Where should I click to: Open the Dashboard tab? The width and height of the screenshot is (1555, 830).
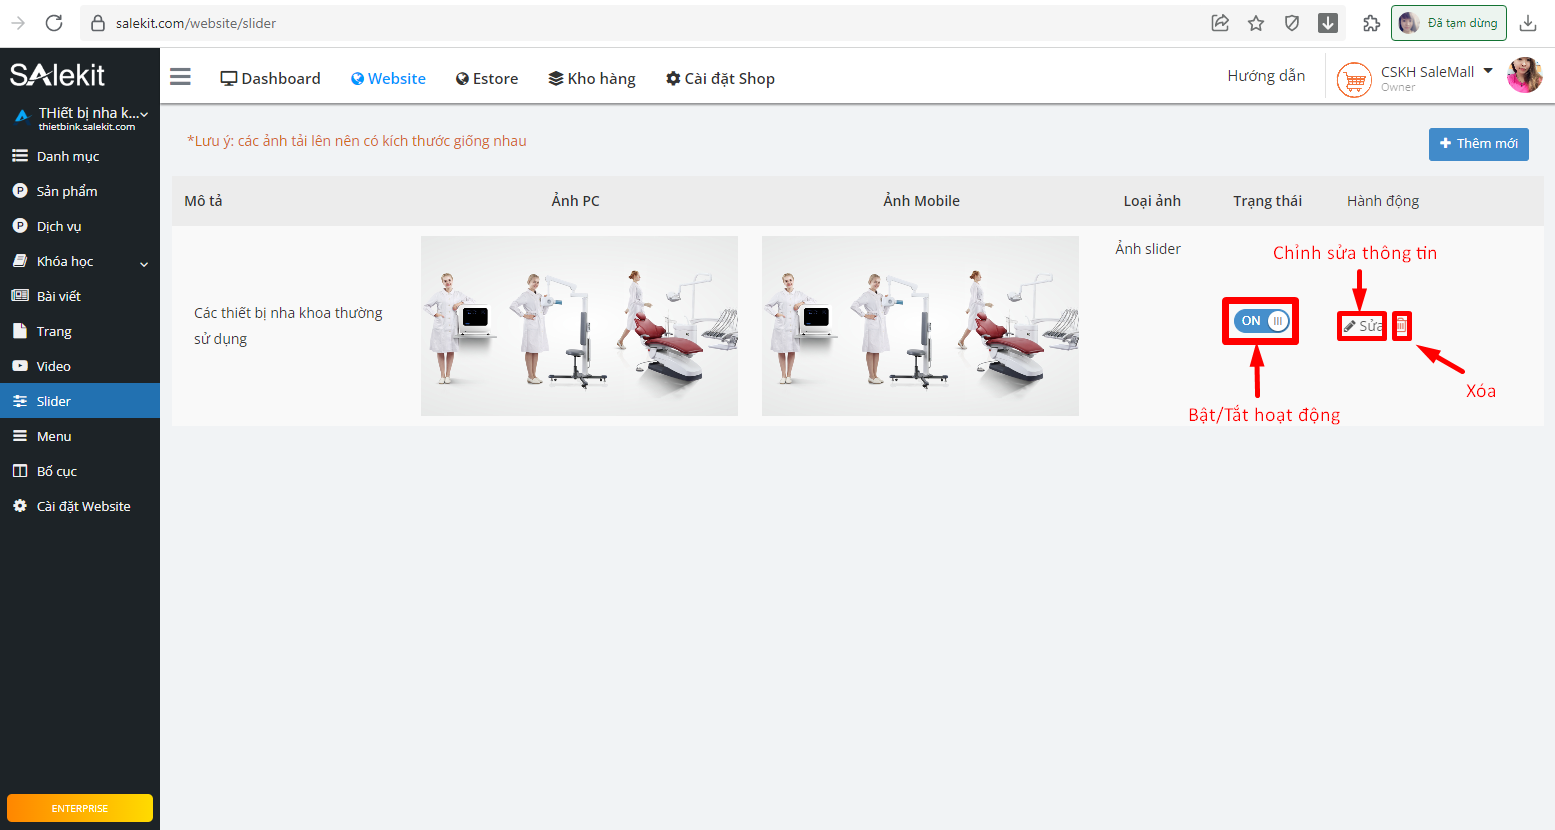pyautogui.click(x=271, y=78)
